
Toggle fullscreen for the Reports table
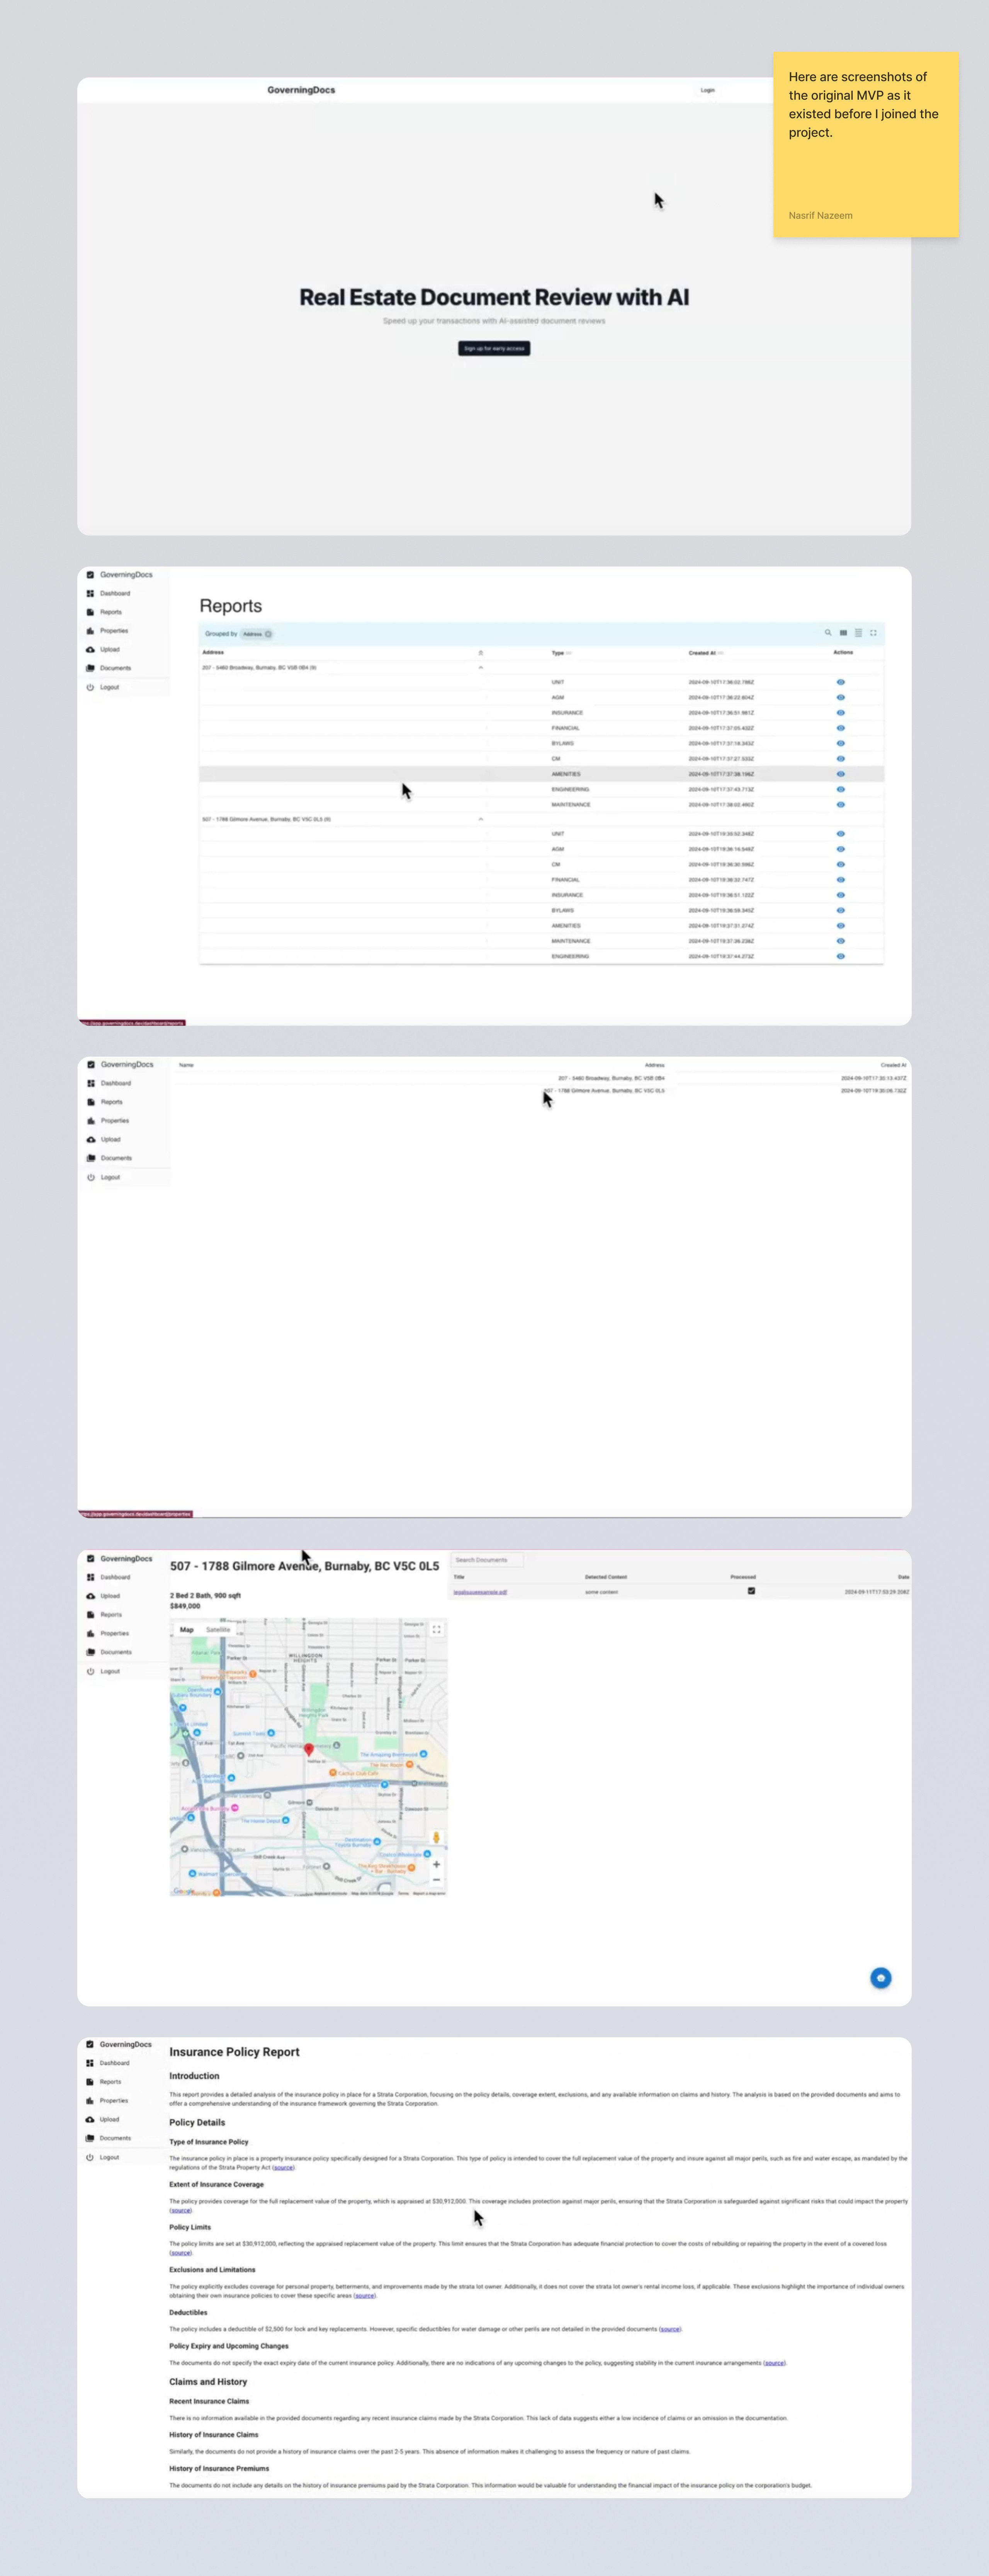pos(873,633)
